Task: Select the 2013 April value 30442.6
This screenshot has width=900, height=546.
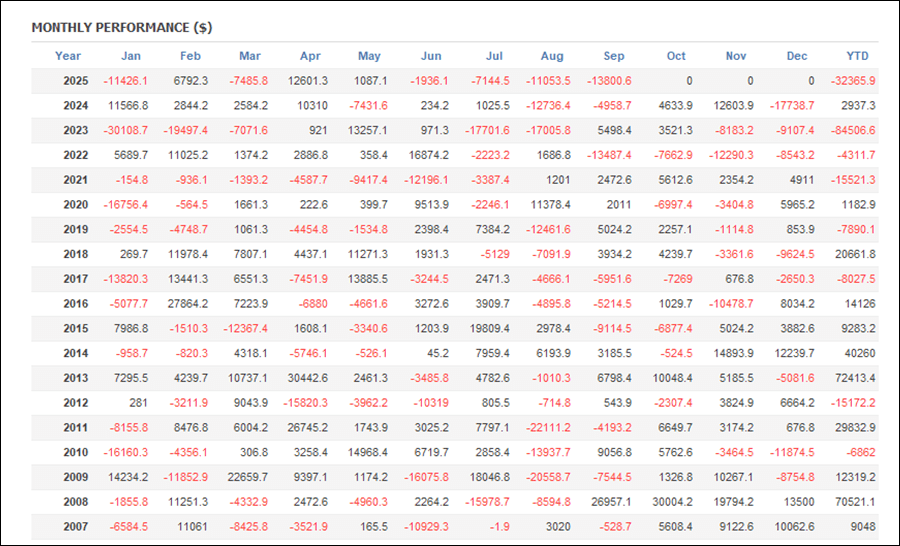Action: tap(306, 378)
